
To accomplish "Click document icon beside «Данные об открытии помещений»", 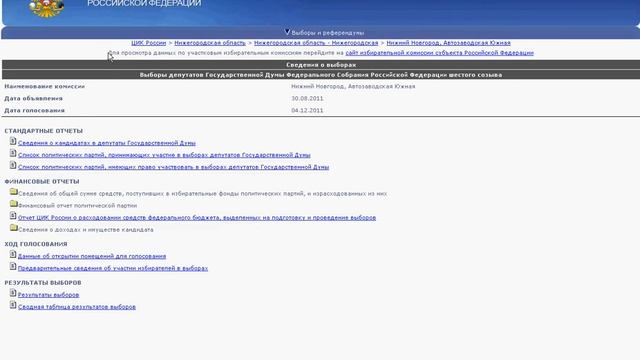I will point(13,254).
